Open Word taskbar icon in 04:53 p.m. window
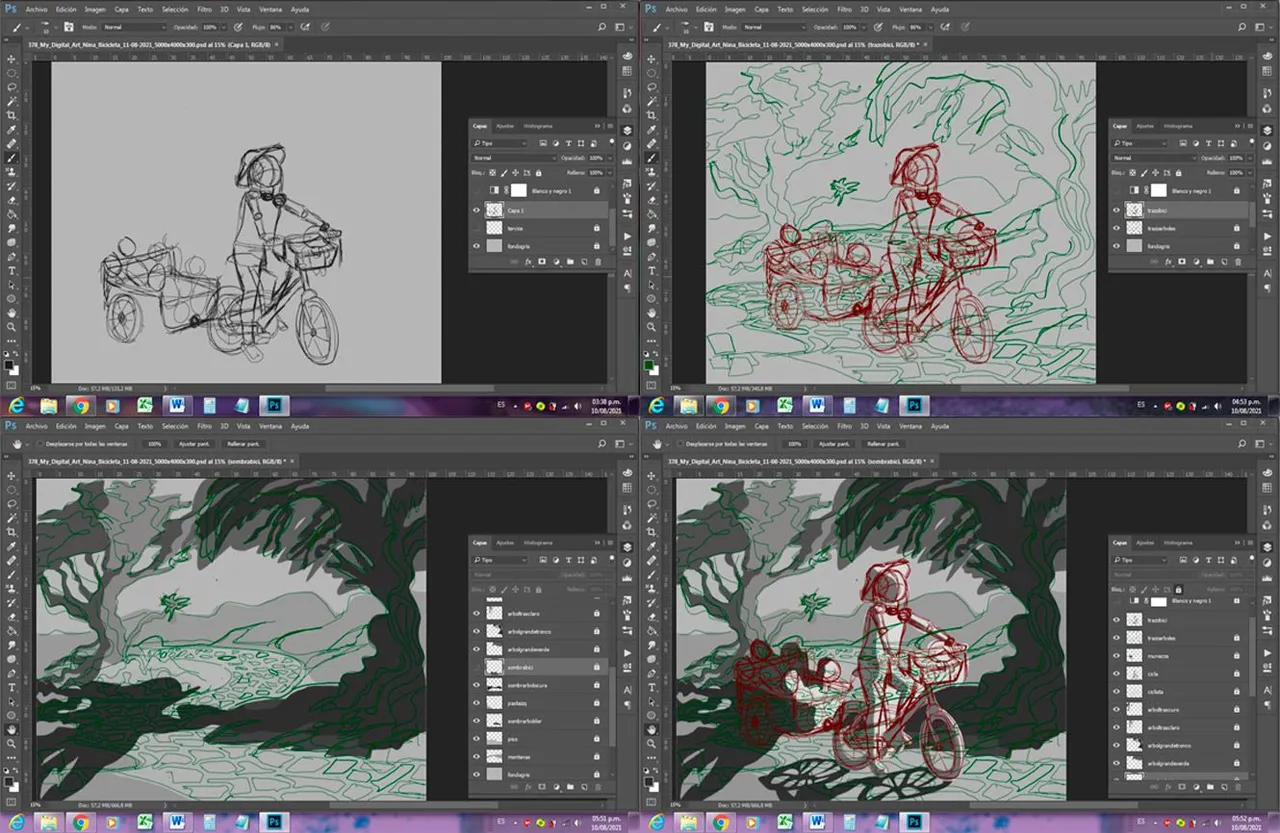The height and width of the screenshot is (833, 1280). pos(816,405)
